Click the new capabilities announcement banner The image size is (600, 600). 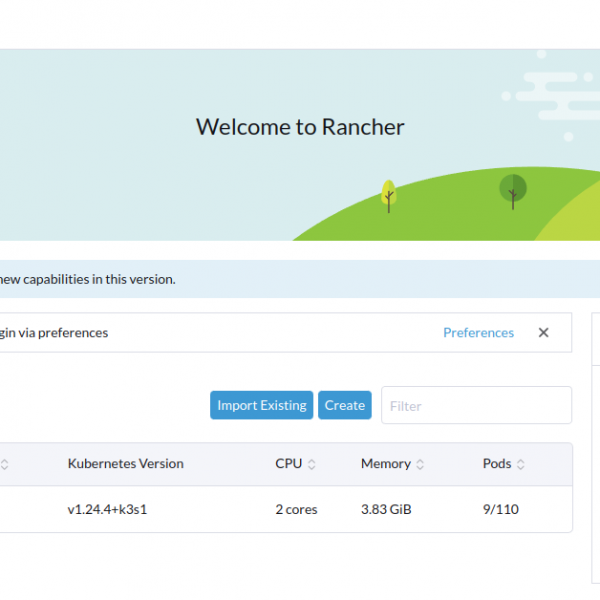click(x=88, y=279)
